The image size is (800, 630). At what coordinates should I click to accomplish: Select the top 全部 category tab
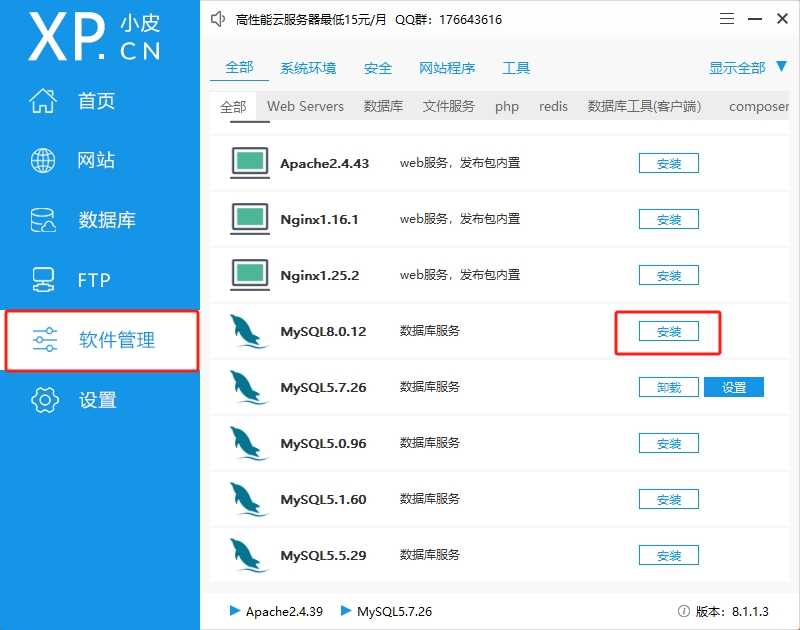pos(239,68)
